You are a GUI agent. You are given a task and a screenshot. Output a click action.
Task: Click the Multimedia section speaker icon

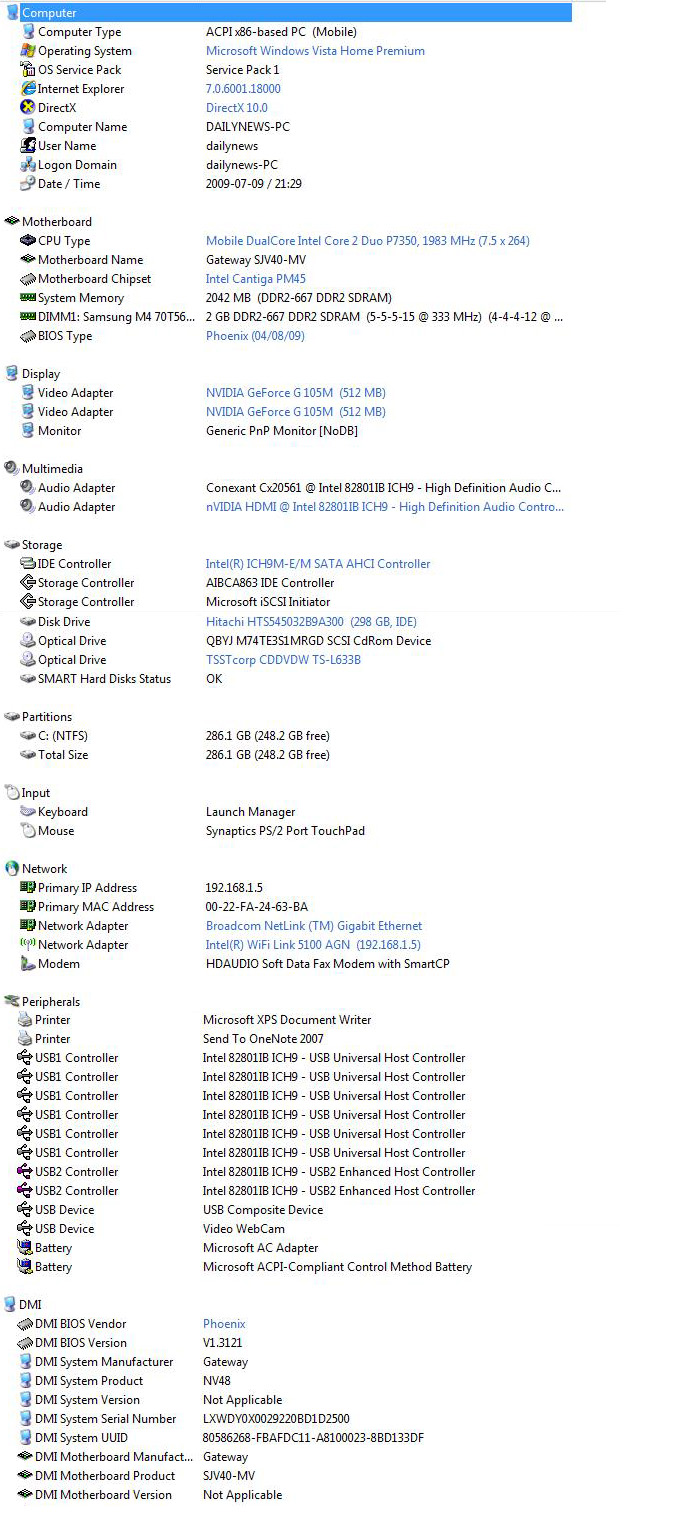(12, 469)
